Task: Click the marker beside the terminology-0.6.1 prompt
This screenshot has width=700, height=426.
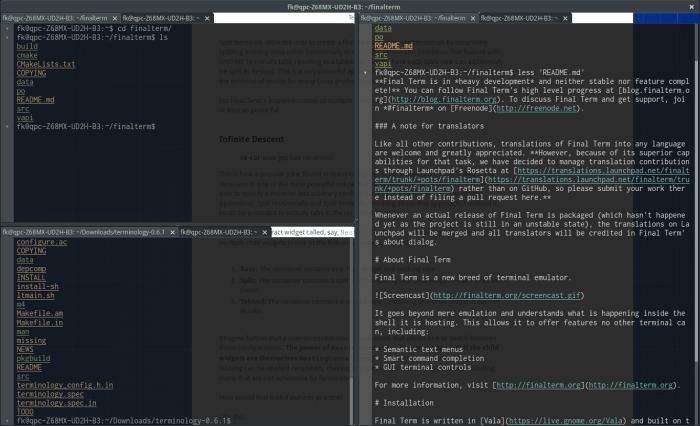Action: pos(7,421)
